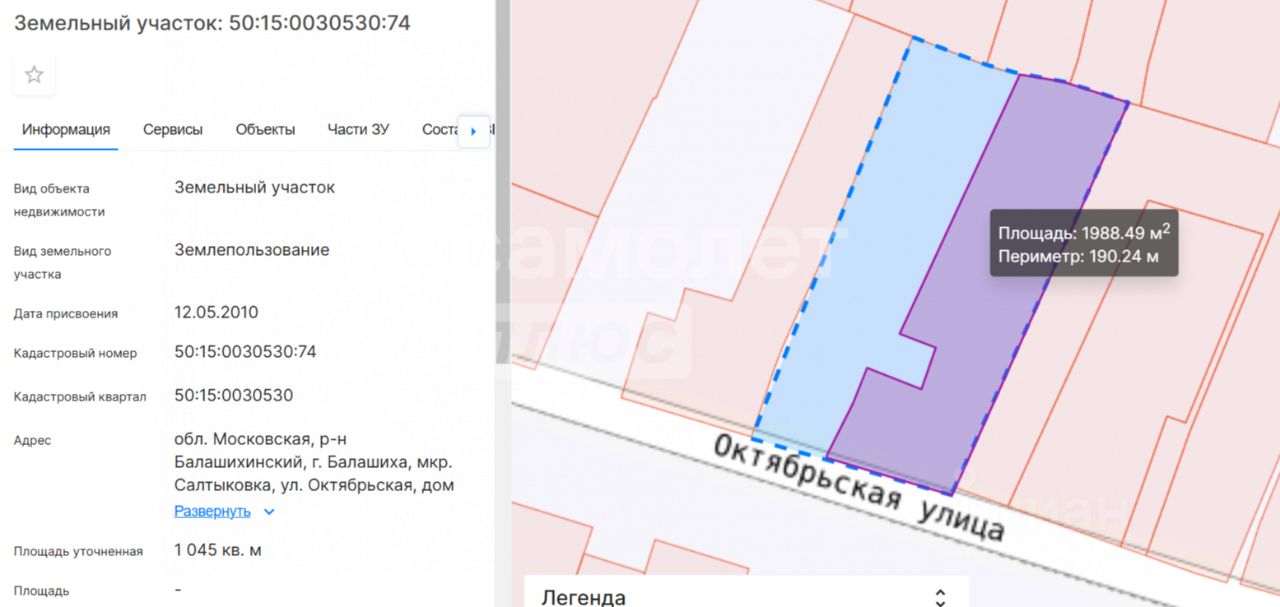
Task: Expand address with the Развернуть link
Action: [212, 511]
